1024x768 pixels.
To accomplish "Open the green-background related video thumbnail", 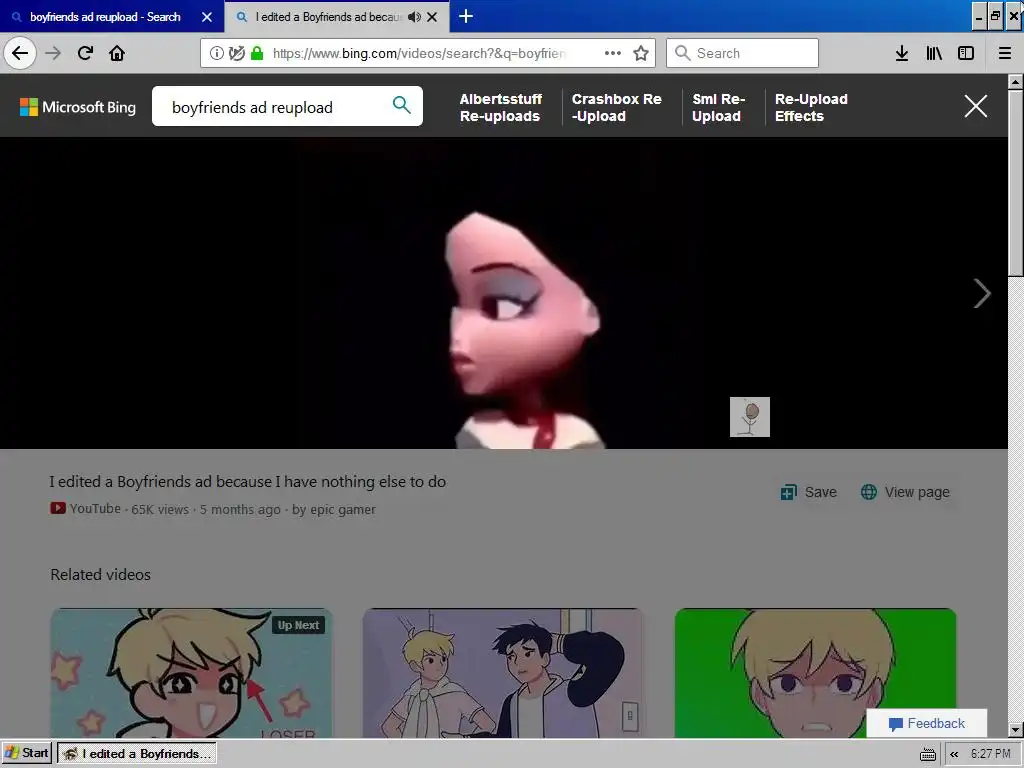I will tap(816, 673).
